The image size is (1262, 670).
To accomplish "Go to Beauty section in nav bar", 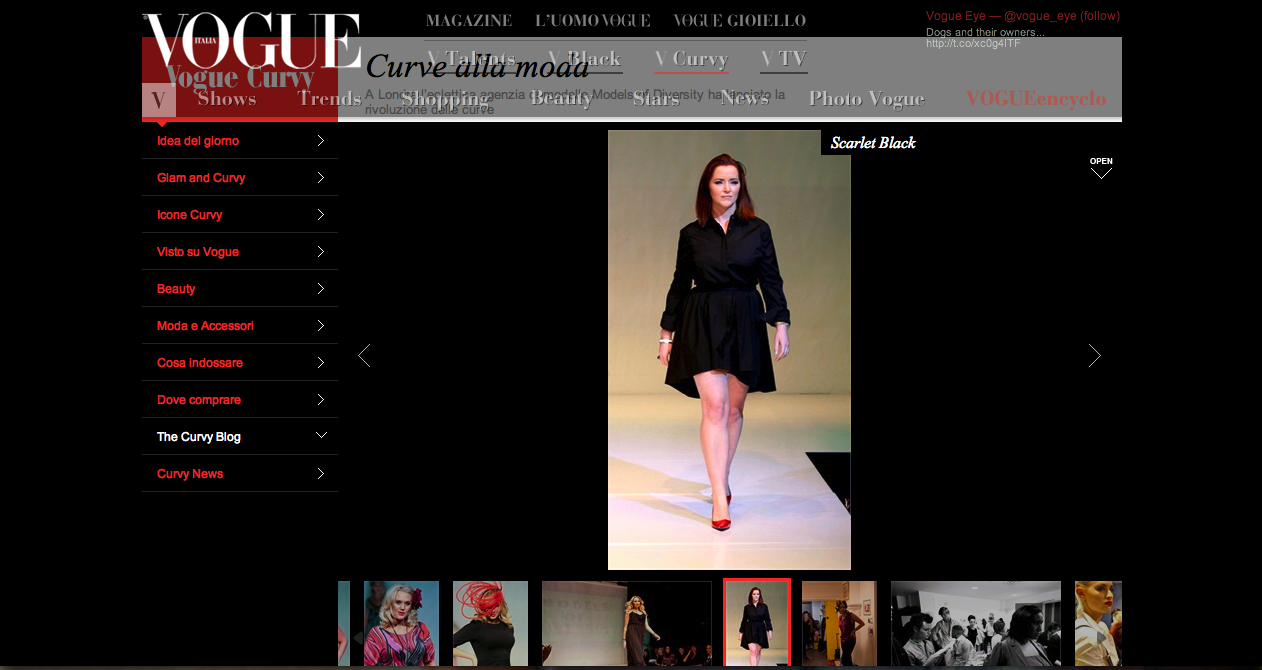I will coord(562,99).
